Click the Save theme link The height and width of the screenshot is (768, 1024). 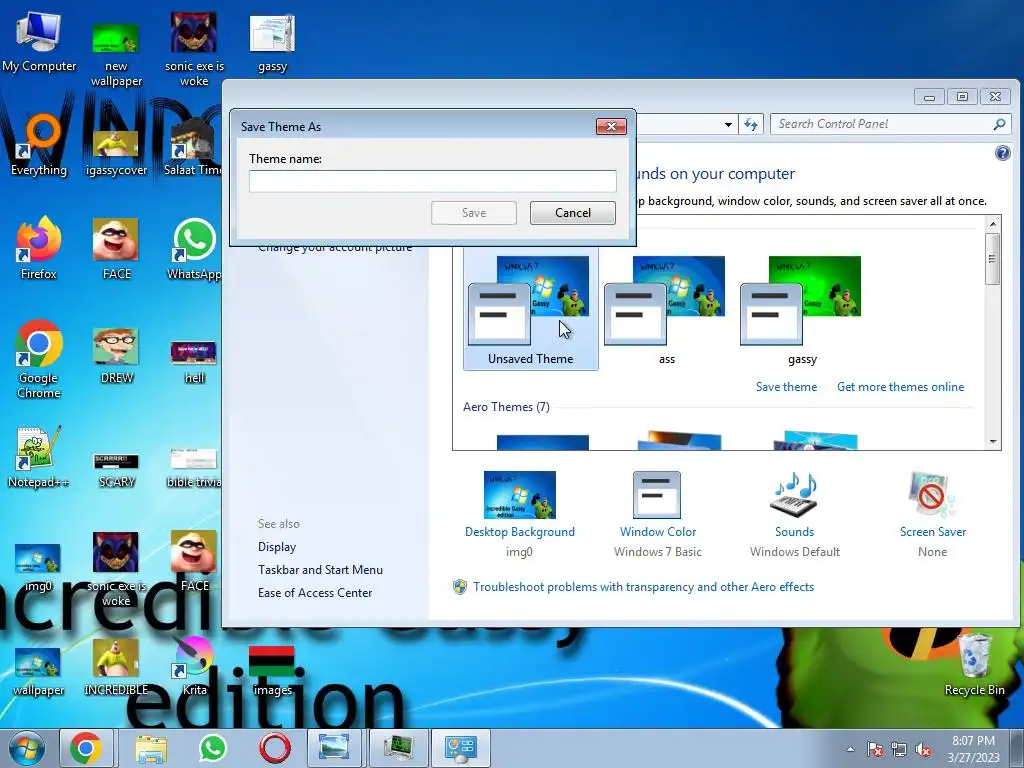click(786, 387)
